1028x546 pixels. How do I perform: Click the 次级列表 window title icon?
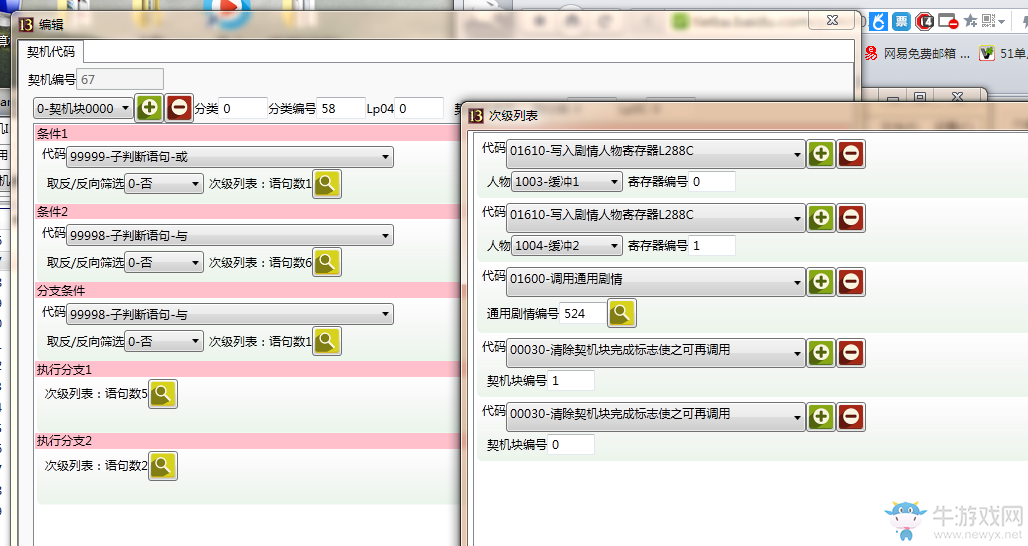tap(477, 116)
